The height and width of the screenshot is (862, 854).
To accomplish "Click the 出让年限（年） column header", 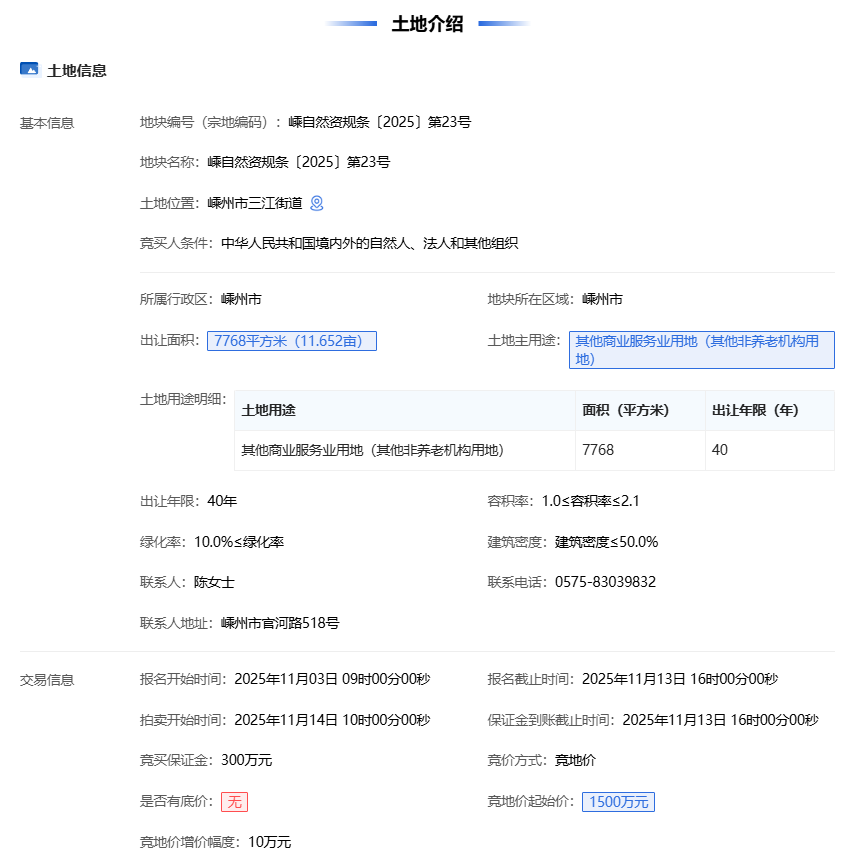I will point(754,410).
